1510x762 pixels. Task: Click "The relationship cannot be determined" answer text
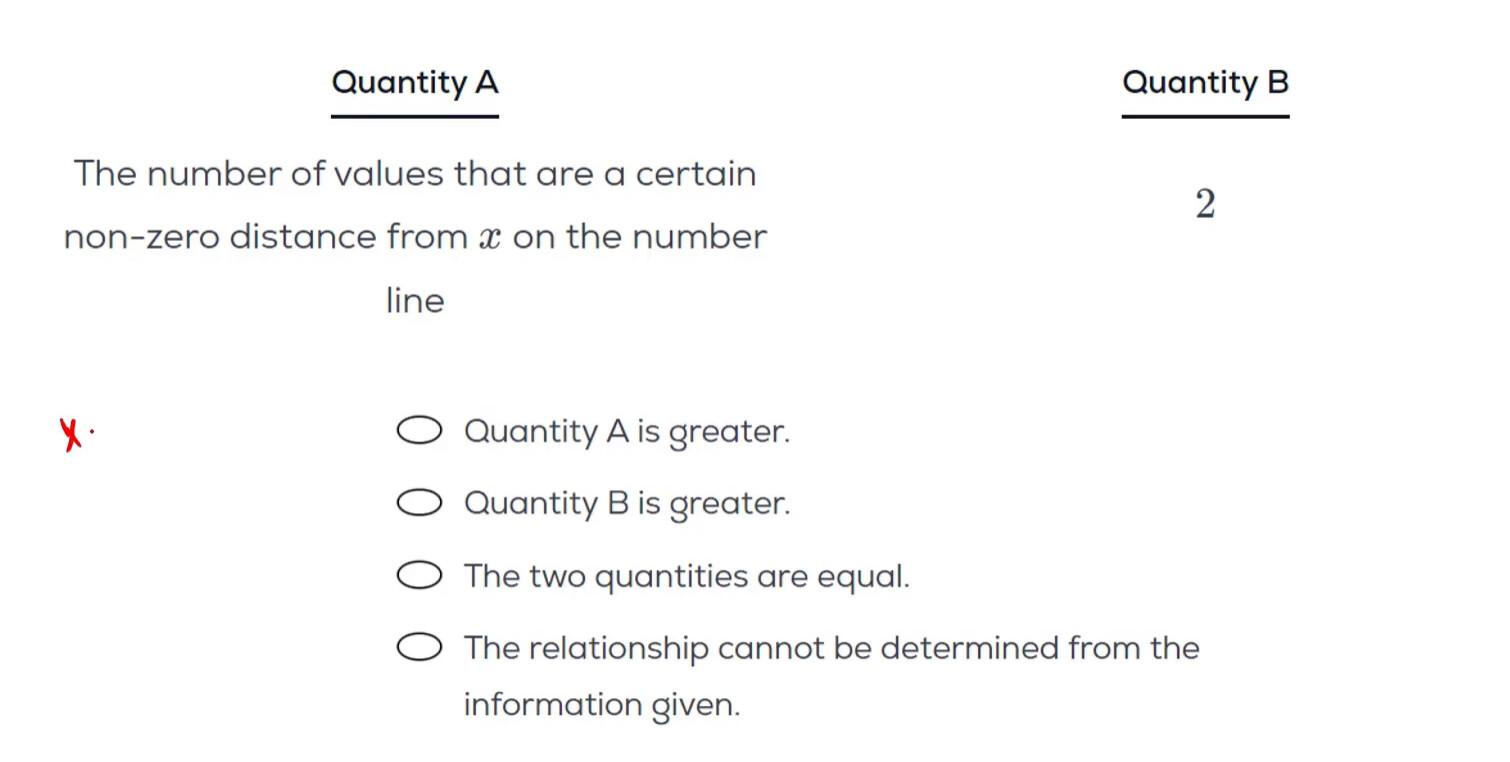pos(830,648)
